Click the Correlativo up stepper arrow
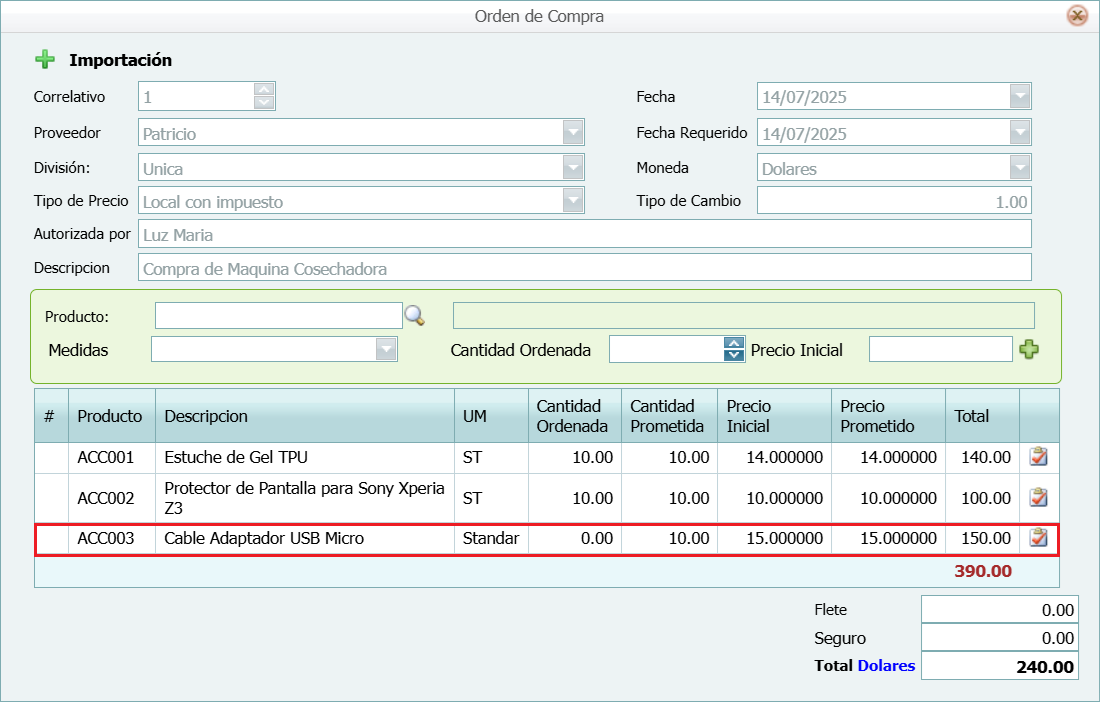Image resolution: width=1100 pixels, height=702 pixels. [266, 90]
